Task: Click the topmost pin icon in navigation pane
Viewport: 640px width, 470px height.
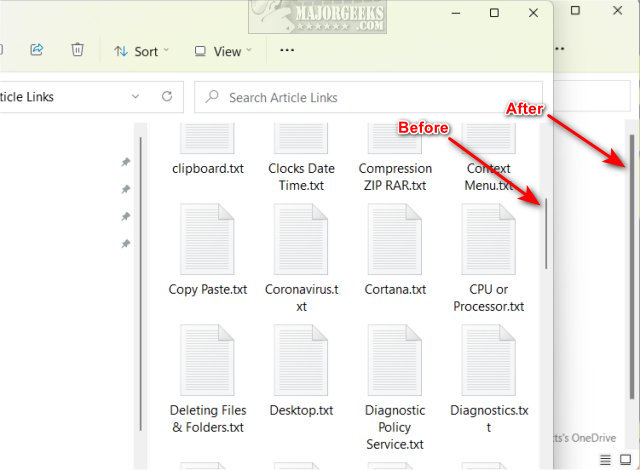Action: (x=126, y=162)
